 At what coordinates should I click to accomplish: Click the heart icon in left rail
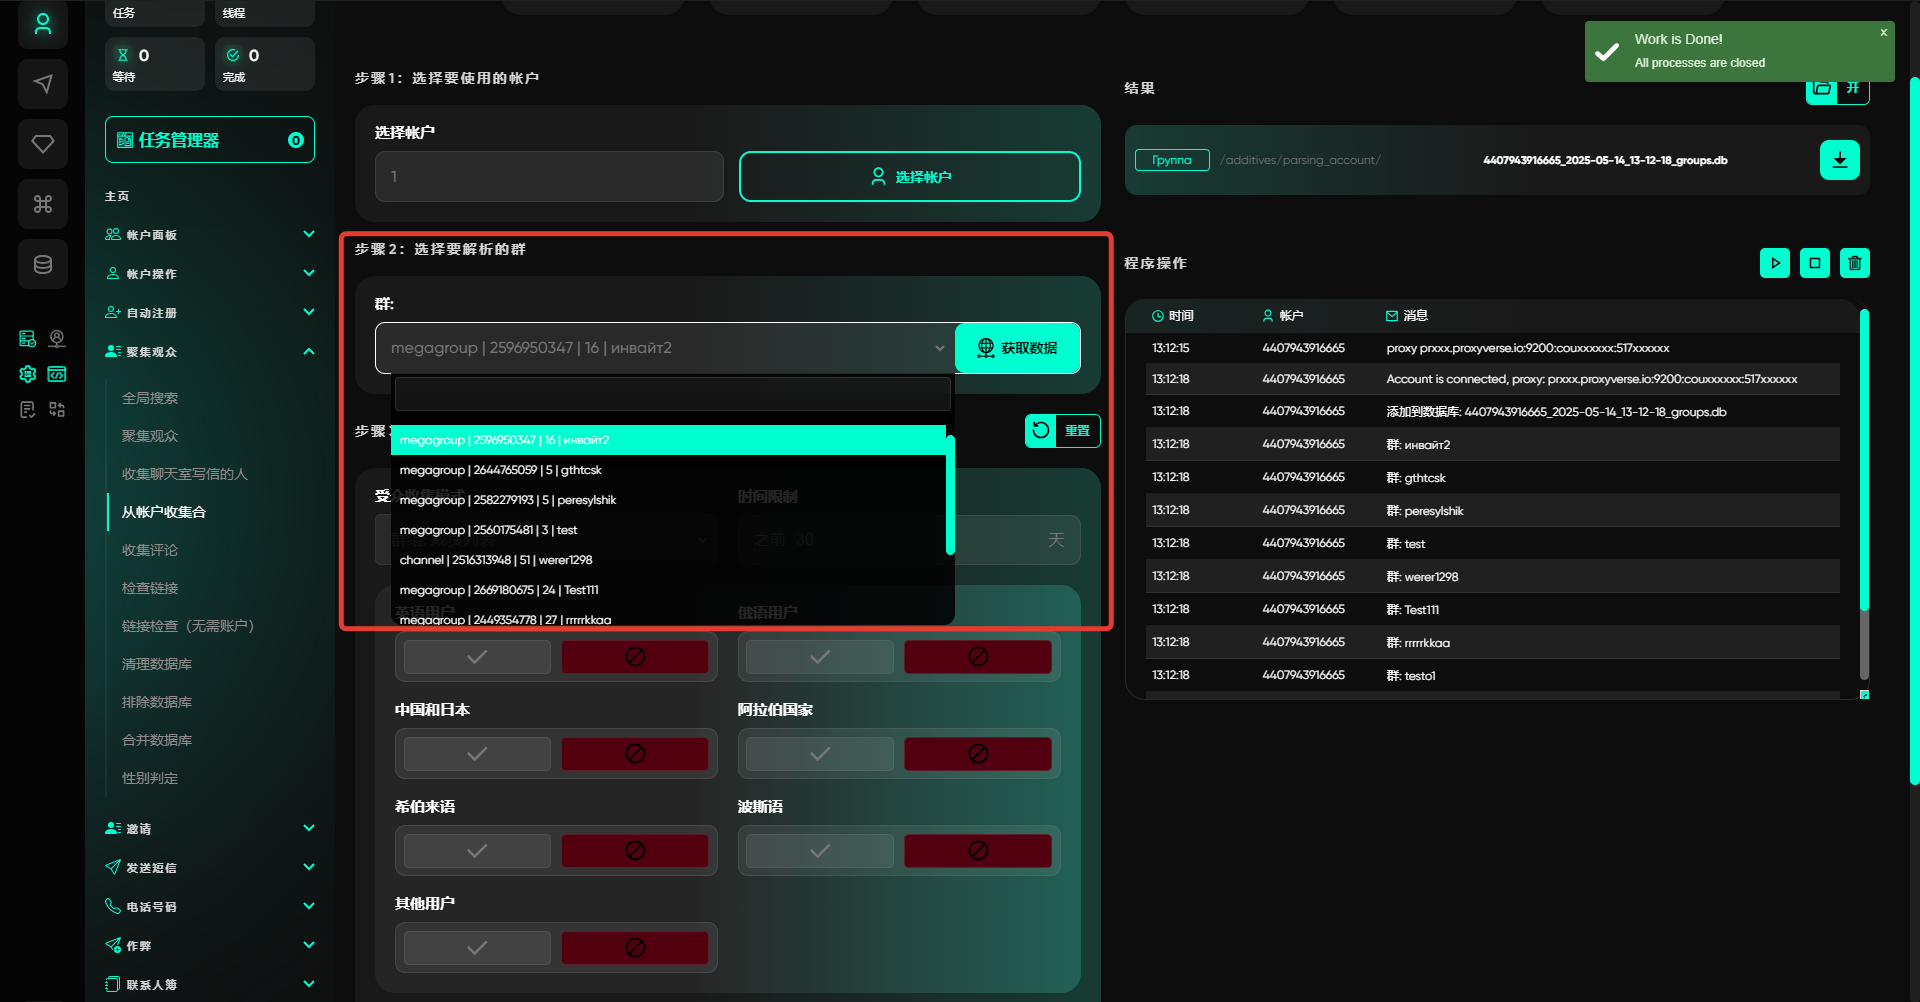[x=43, y=144]
